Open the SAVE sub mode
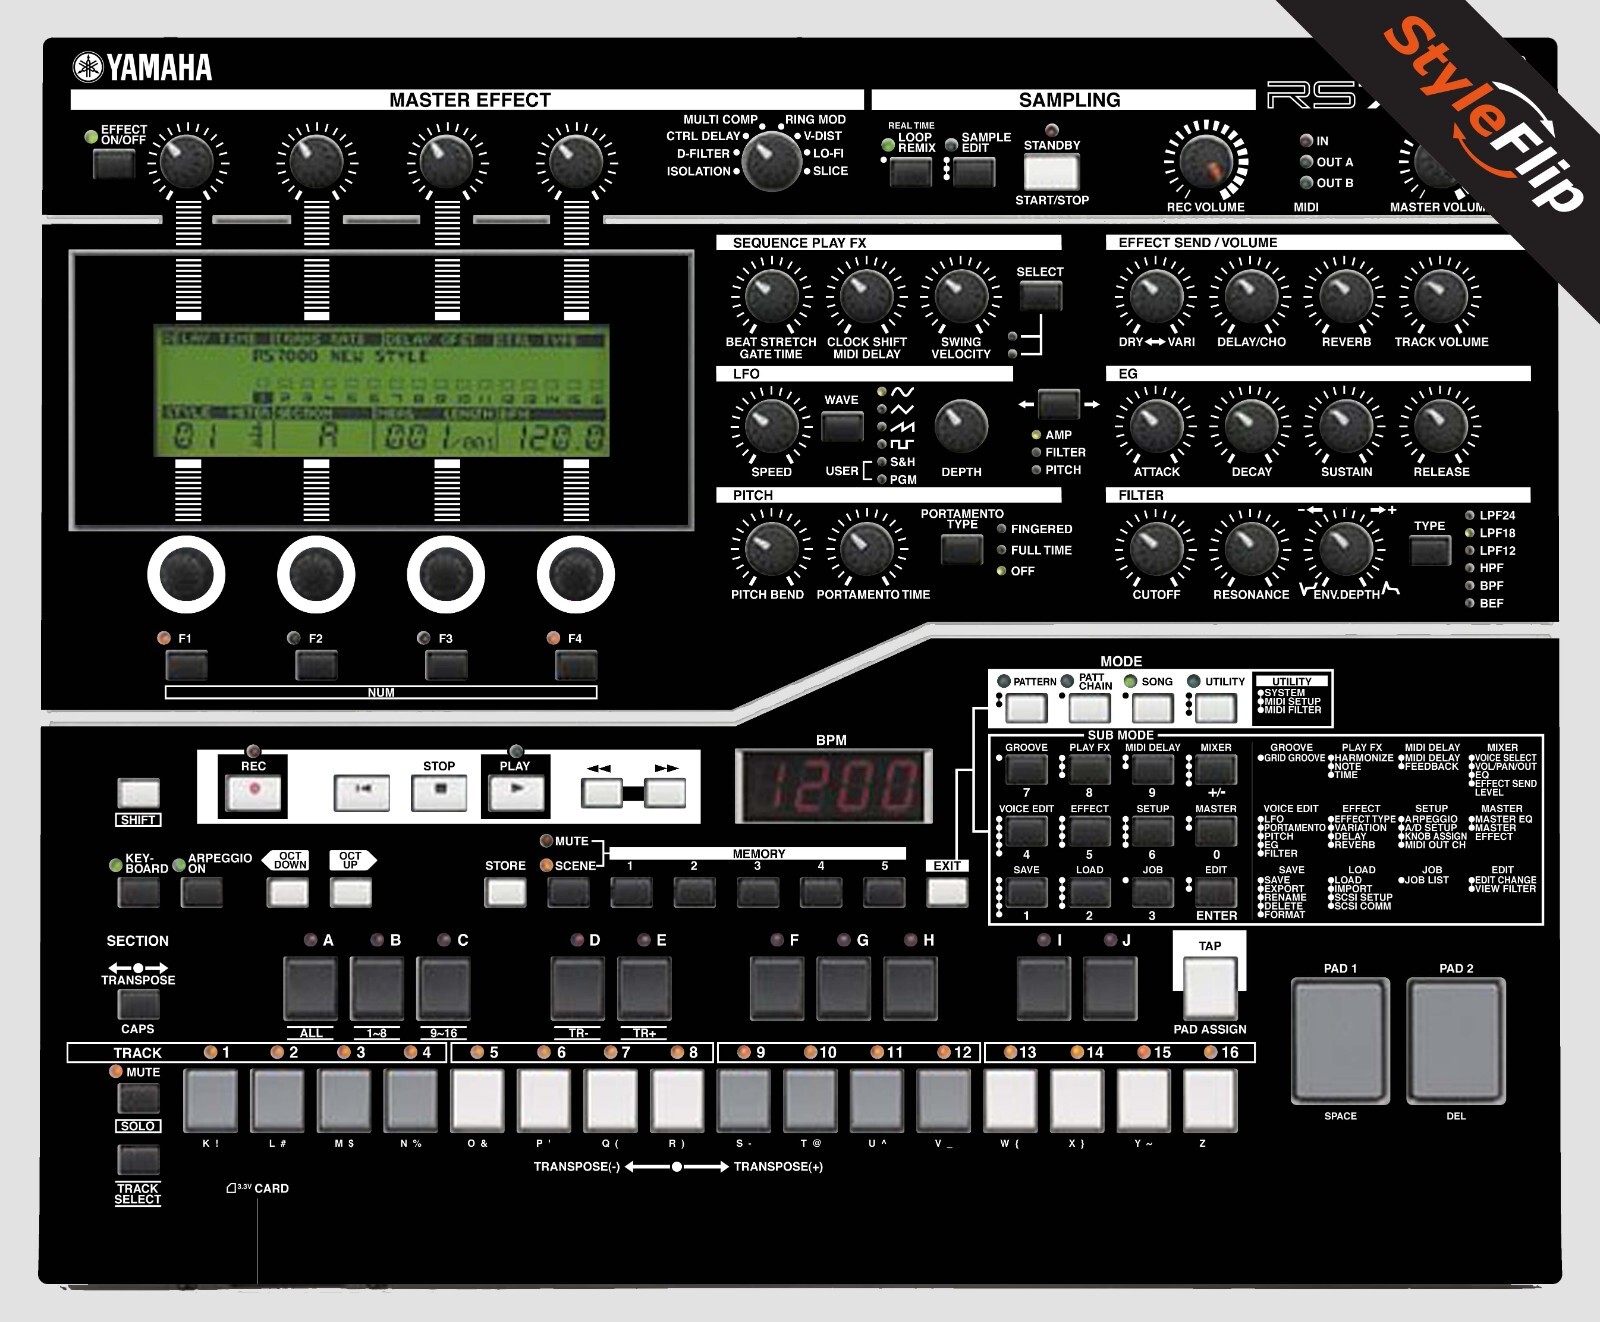Viewport: 1600px width, 1322px height. [1026, 892]
